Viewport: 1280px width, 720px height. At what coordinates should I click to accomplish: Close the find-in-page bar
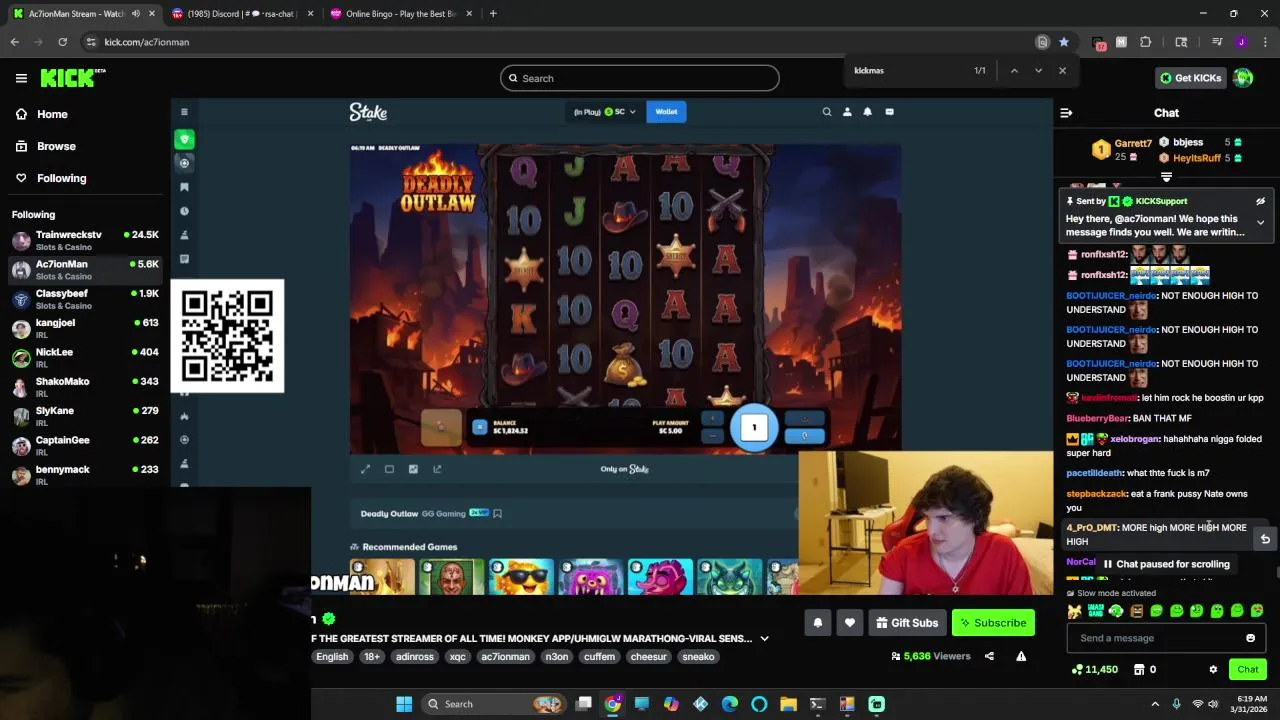[1062, 70]
